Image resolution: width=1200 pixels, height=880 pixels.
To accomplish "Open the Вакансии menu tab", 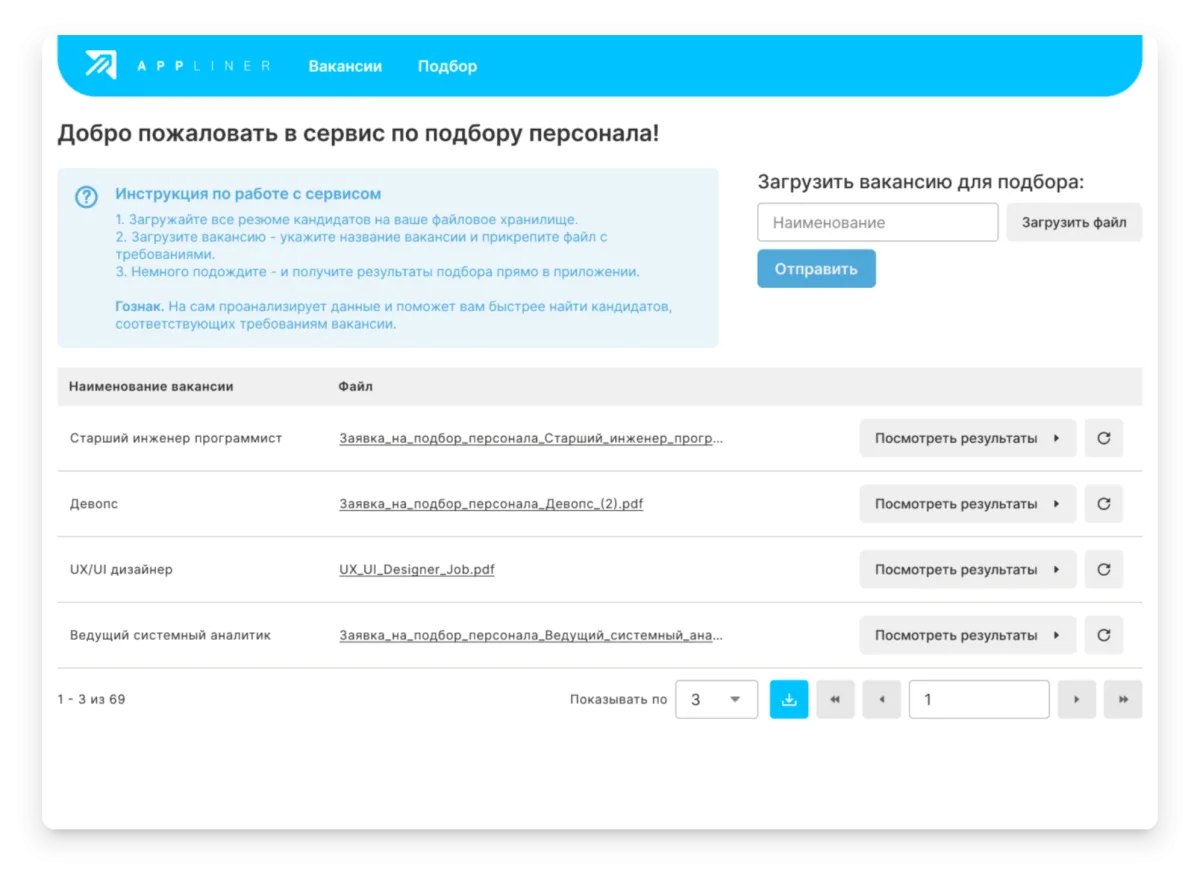I will (345, 66).
